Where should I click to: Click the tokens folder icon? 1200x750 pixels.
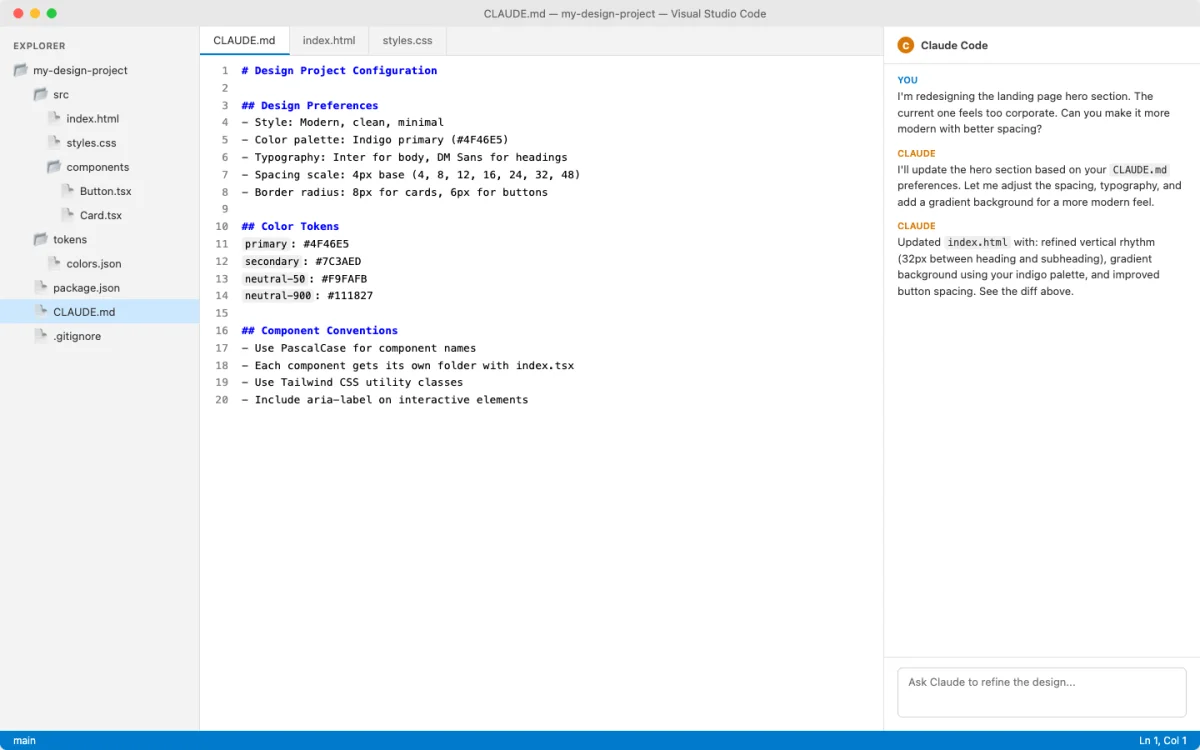[41, 239]
